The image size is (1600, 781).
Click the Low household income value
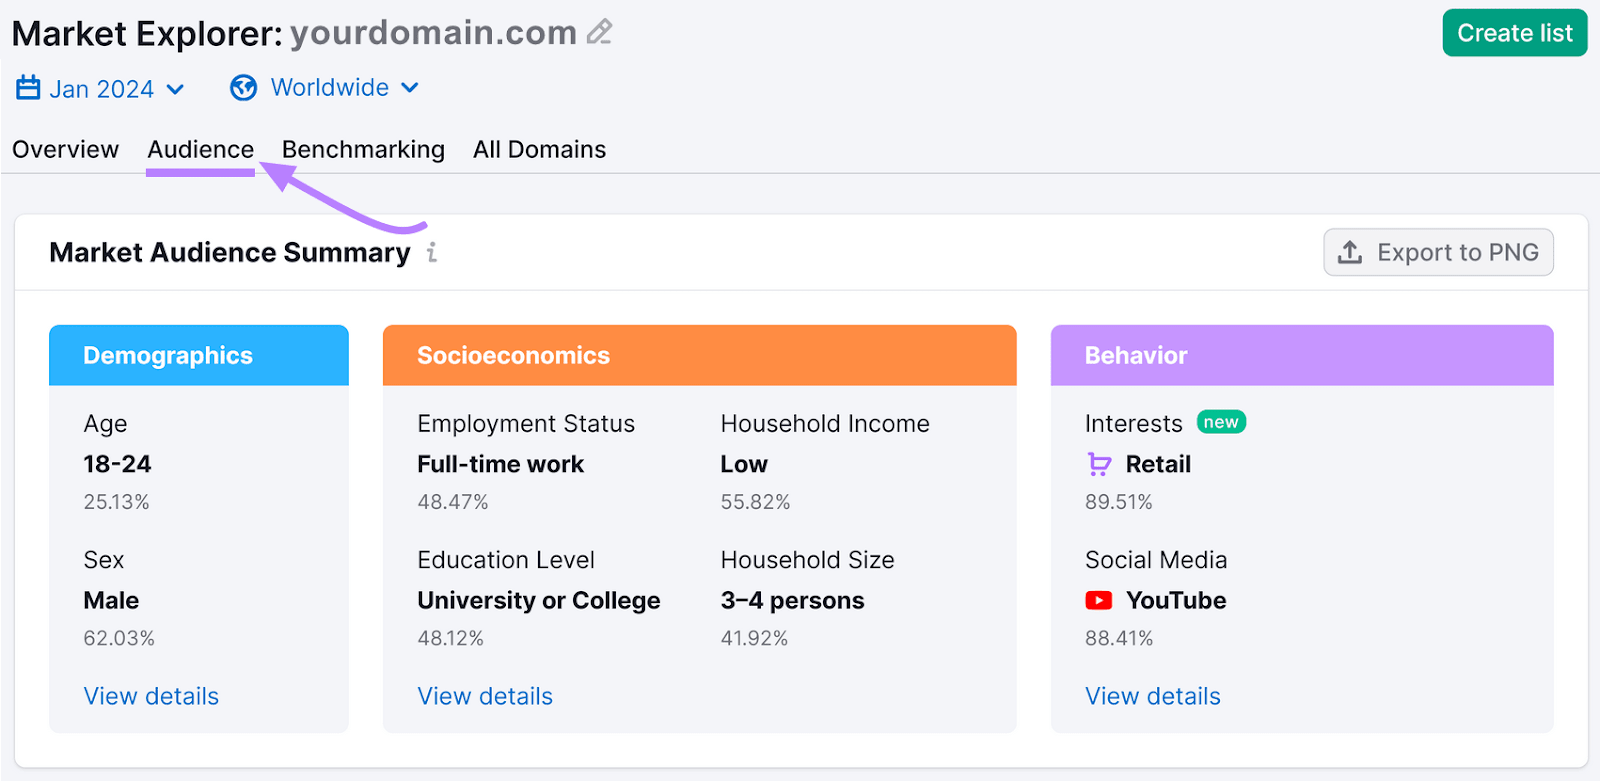pos(744,464)
